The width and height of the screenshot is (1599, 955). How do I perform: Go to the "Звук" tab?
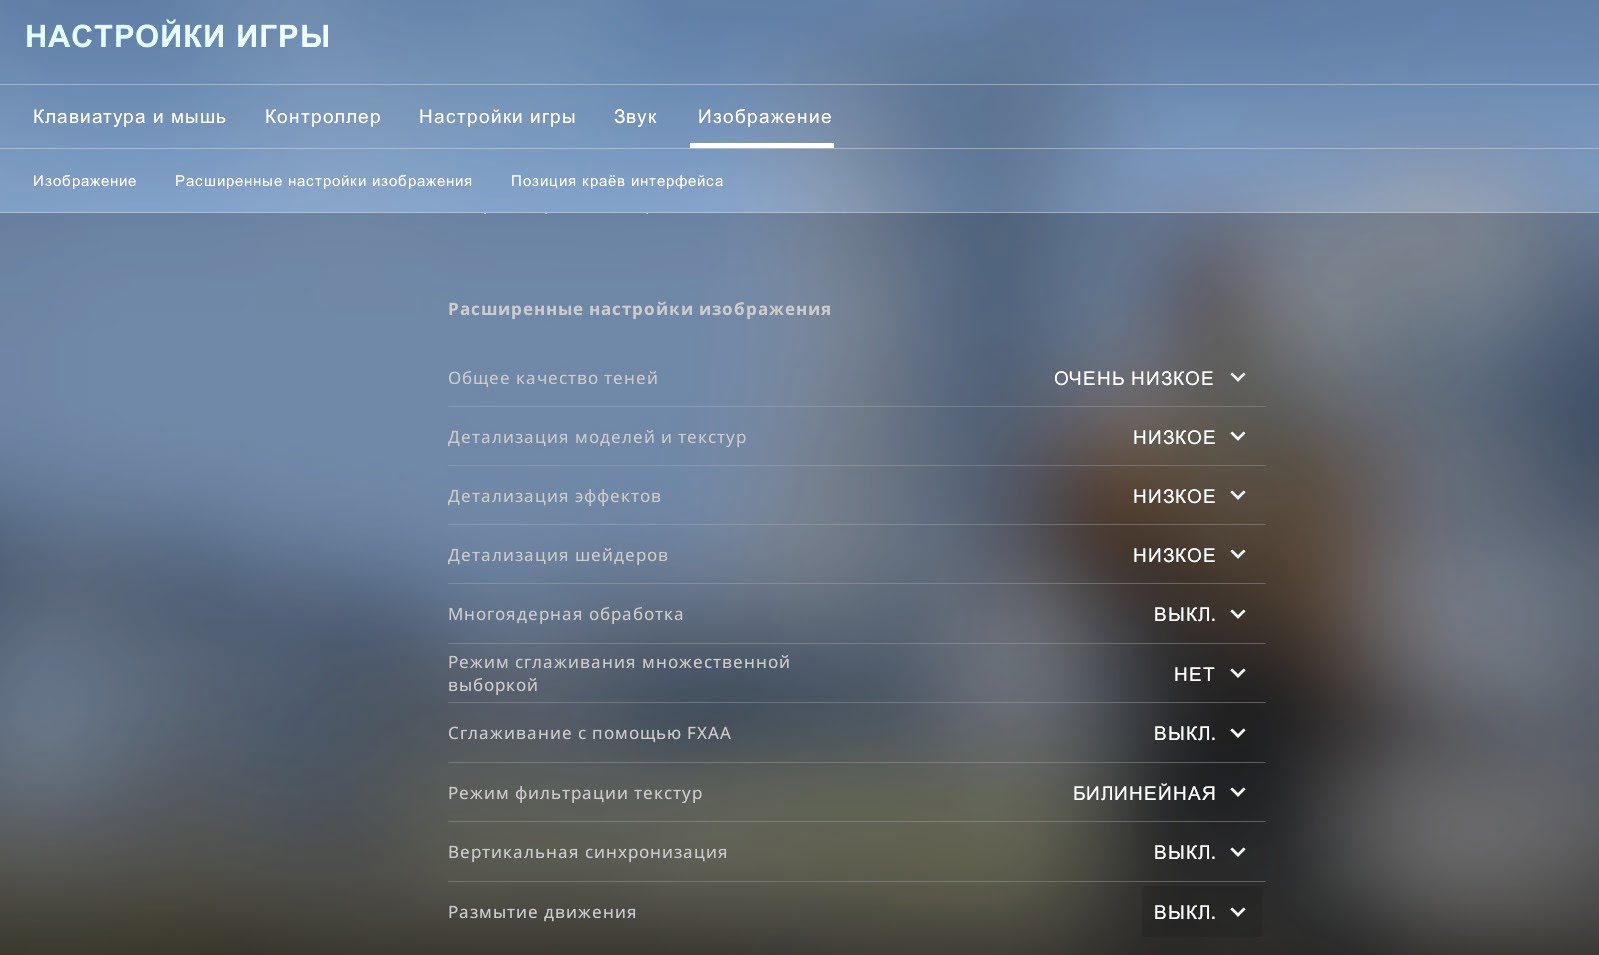(635, 117)
